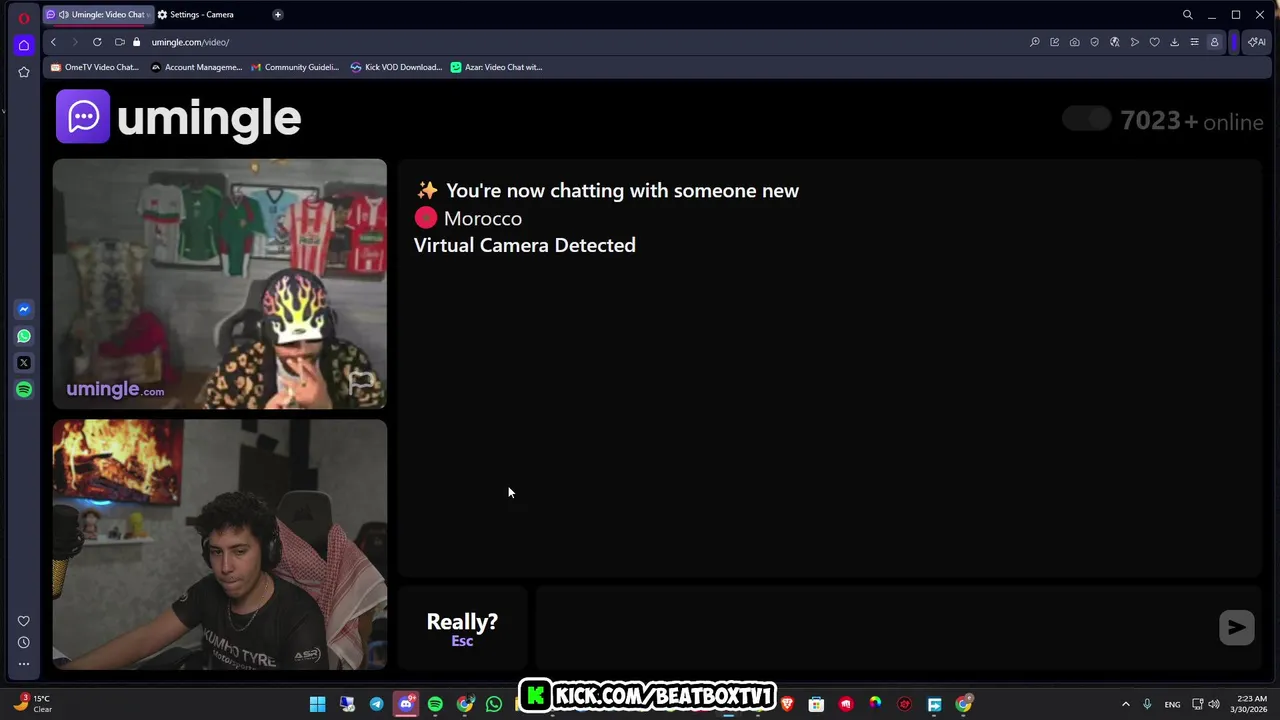The width and height of the screenshot is (1280, 720).
Task: Open a new browser tab
Action: click(278, 15)
